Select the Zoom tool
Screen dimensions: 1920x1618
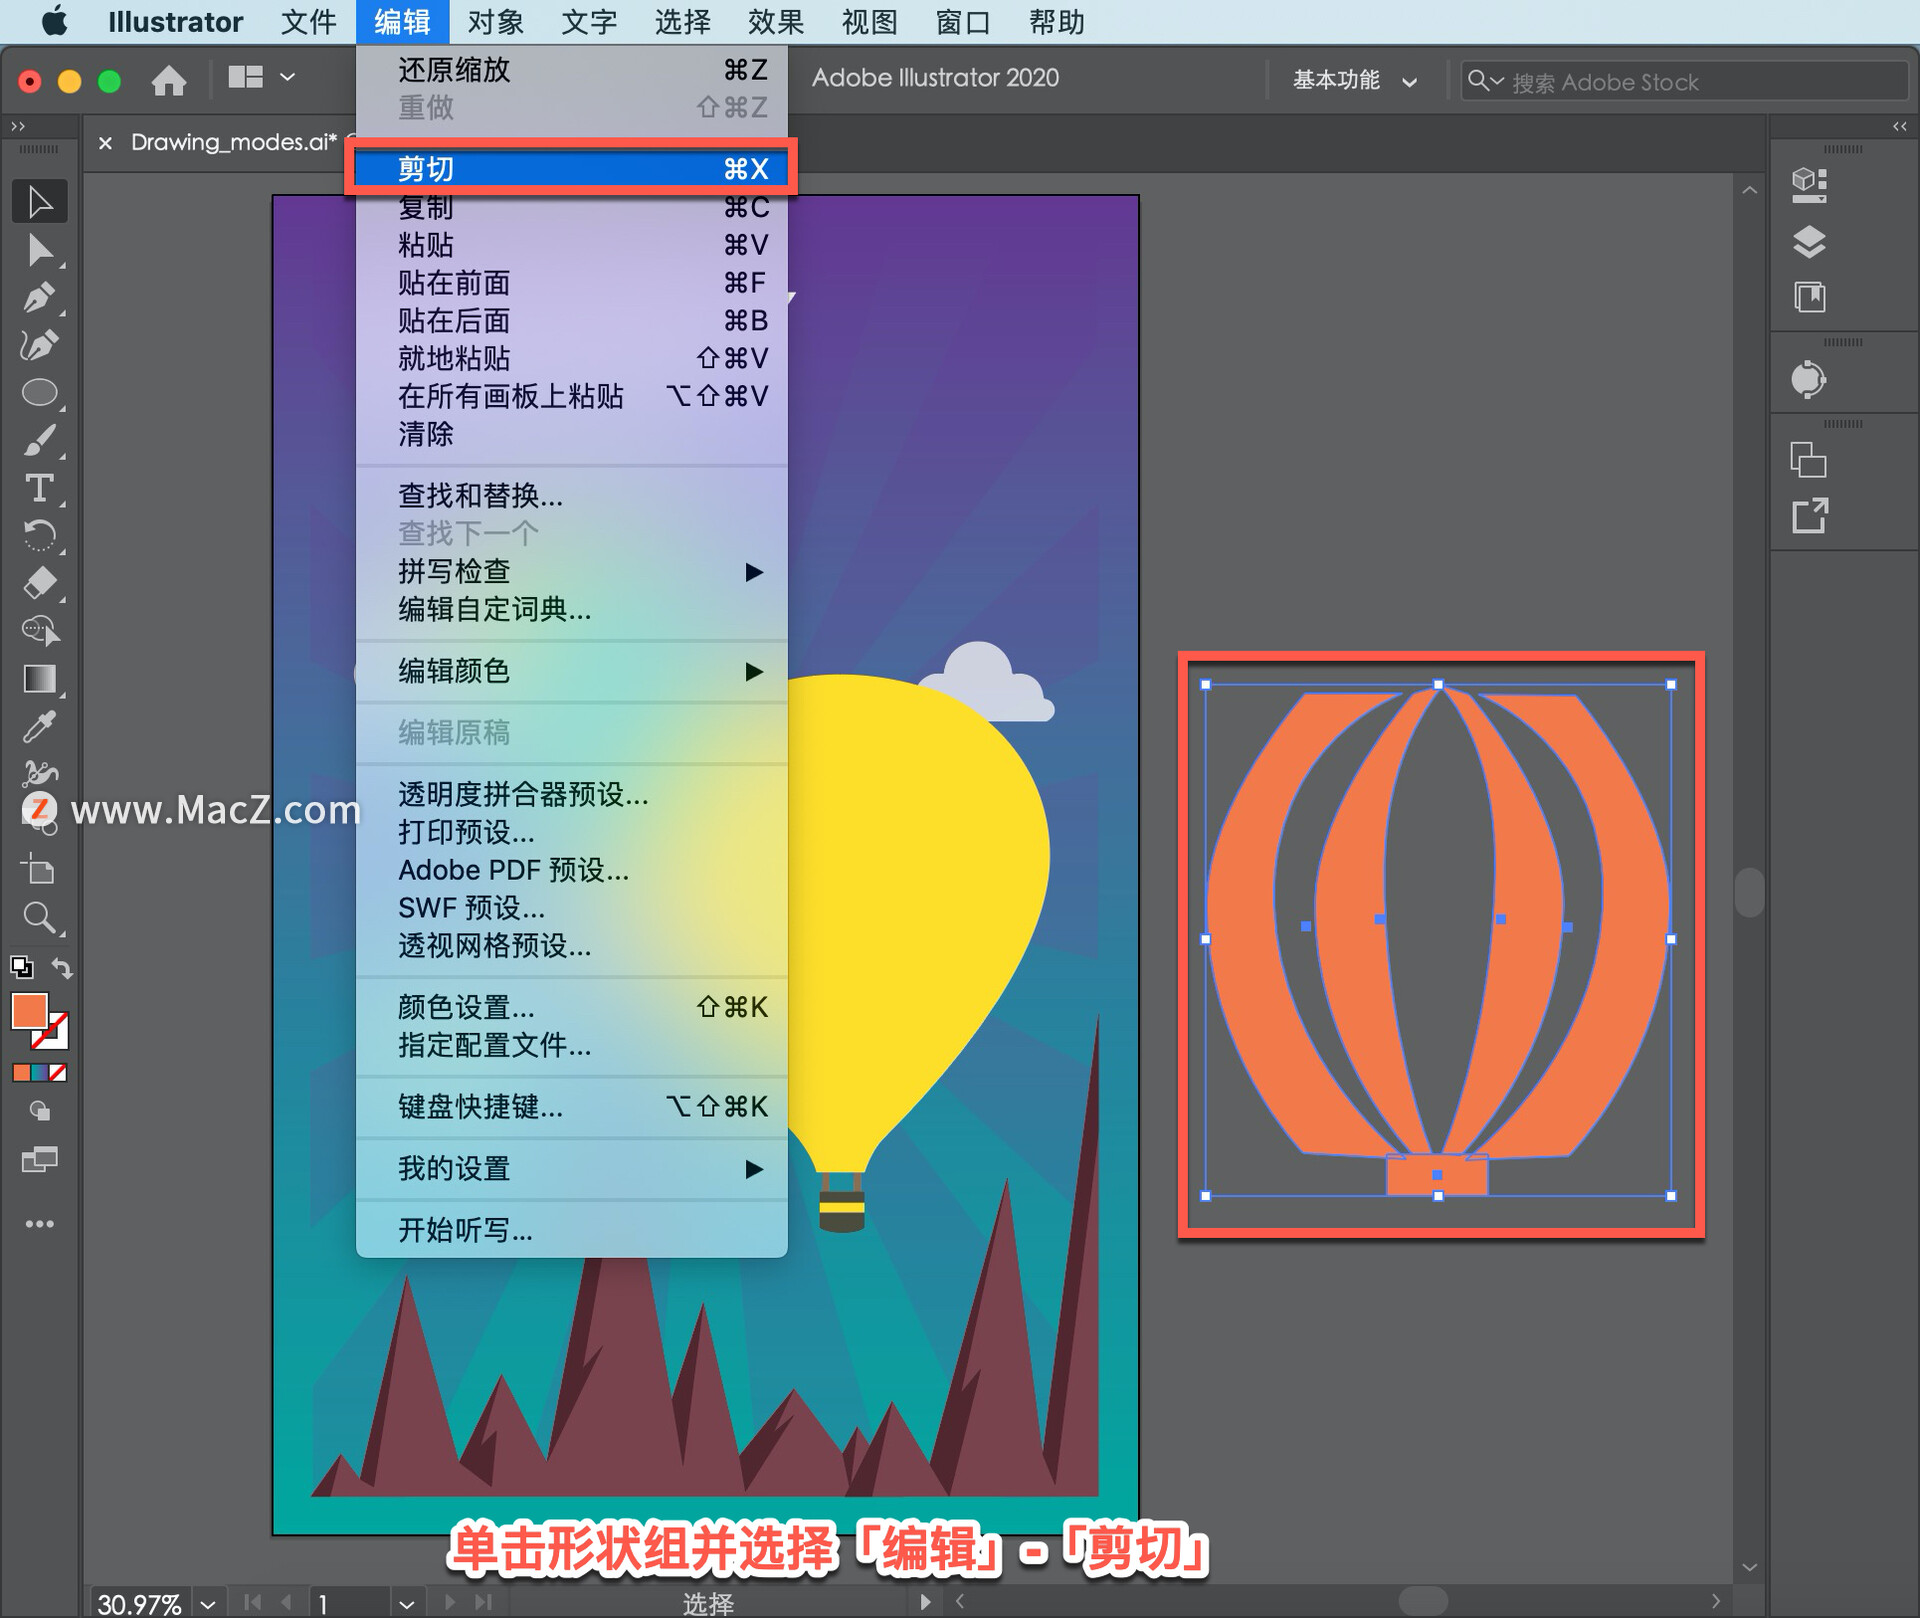40,917
